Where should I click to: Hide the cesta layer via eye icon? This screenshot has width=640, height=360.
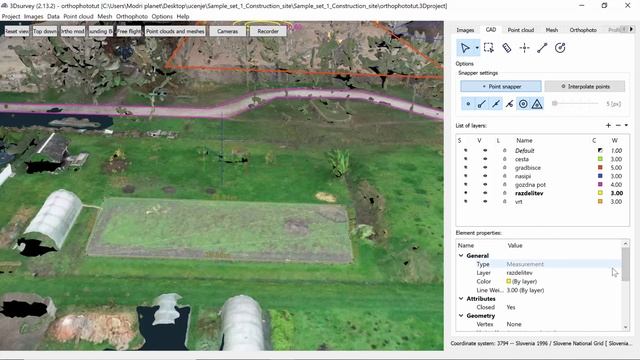coord(485,159)
